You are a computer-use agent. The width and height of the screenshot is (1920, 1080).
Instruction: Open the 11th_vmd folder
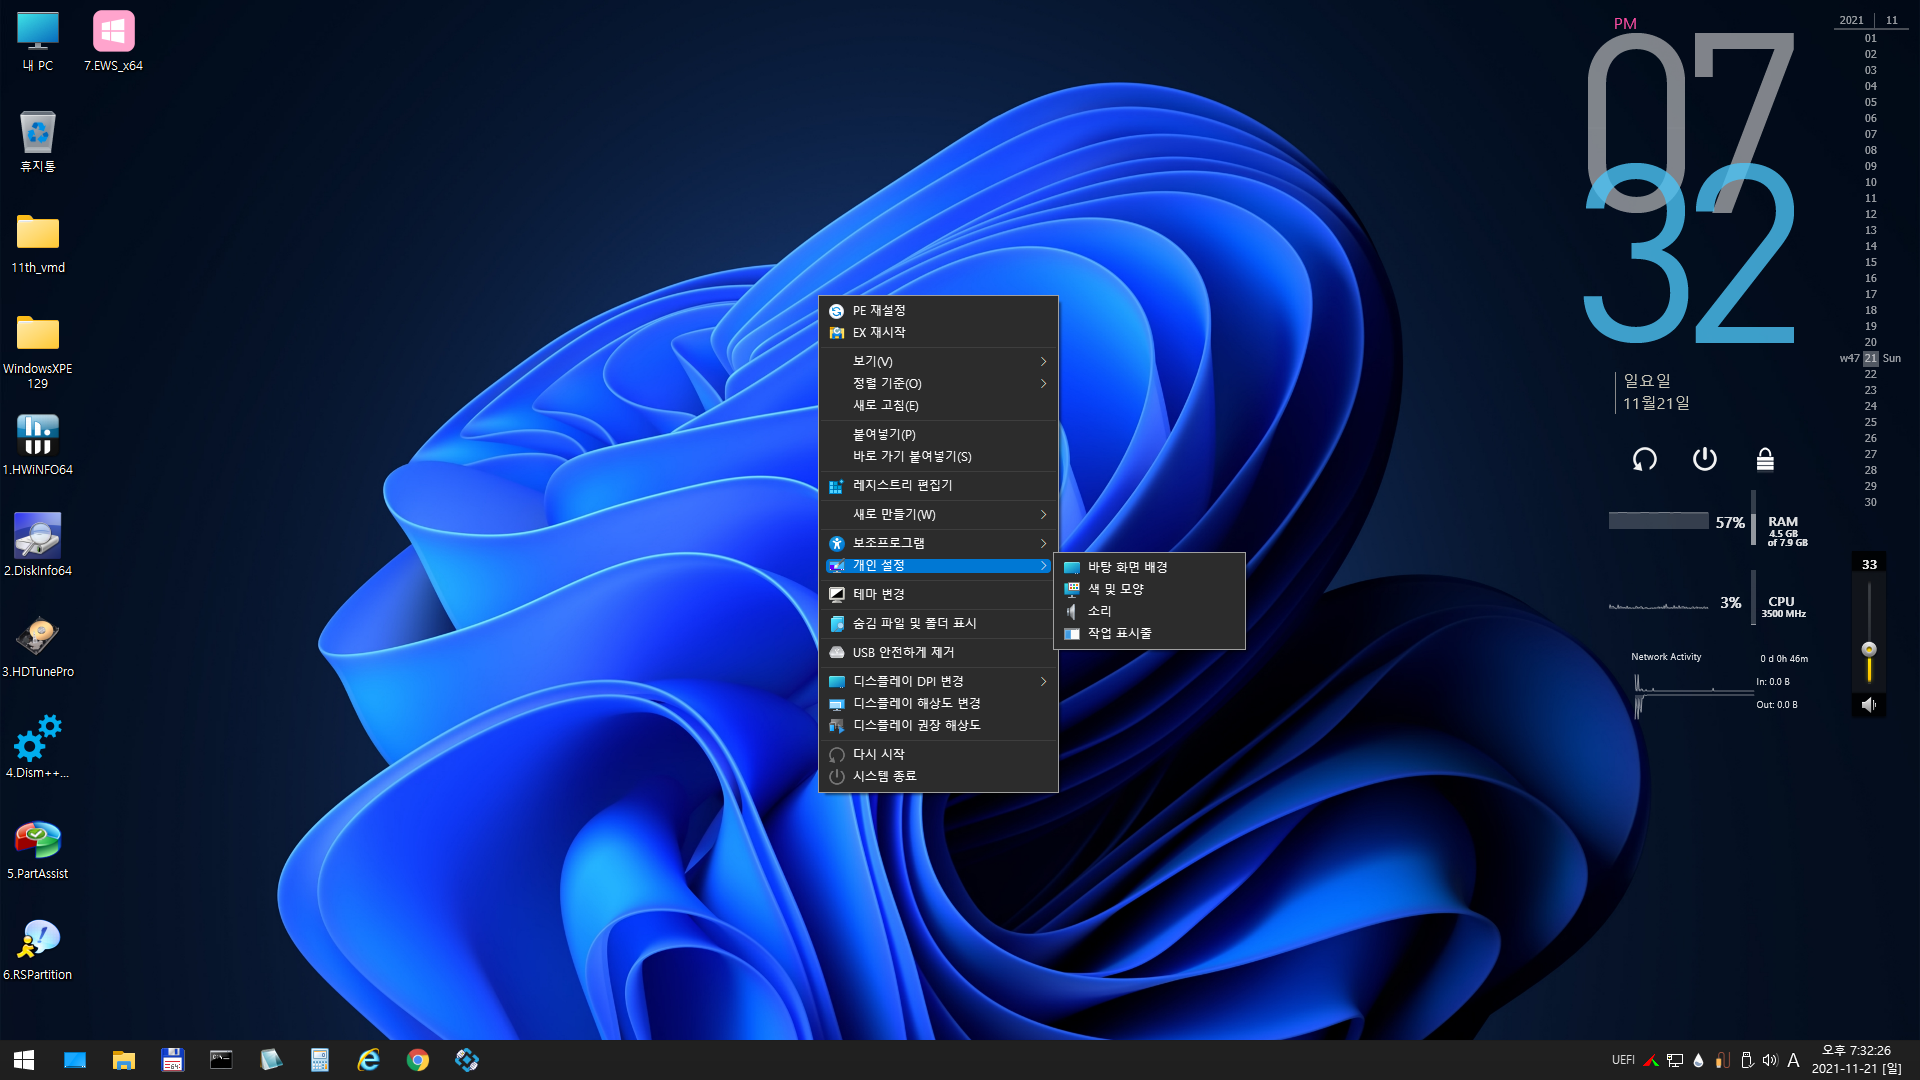coord(38,243)
